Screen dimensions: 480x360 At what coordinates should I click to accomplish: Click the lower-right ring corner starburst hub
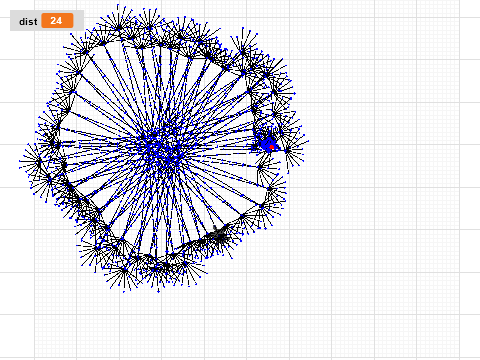[262, 207]
